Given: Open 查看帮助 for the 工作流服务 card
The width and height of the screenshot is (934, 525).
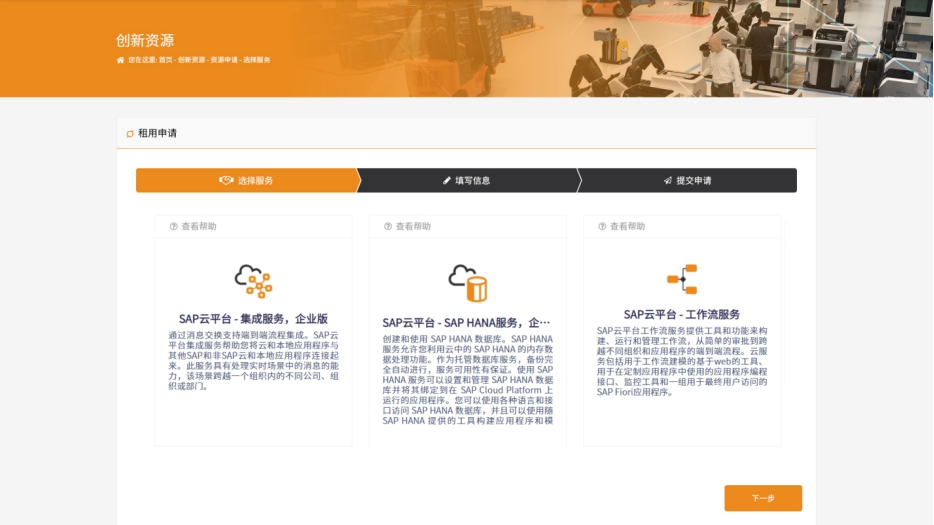Looking at the screenshot, I should pos(621,226).
